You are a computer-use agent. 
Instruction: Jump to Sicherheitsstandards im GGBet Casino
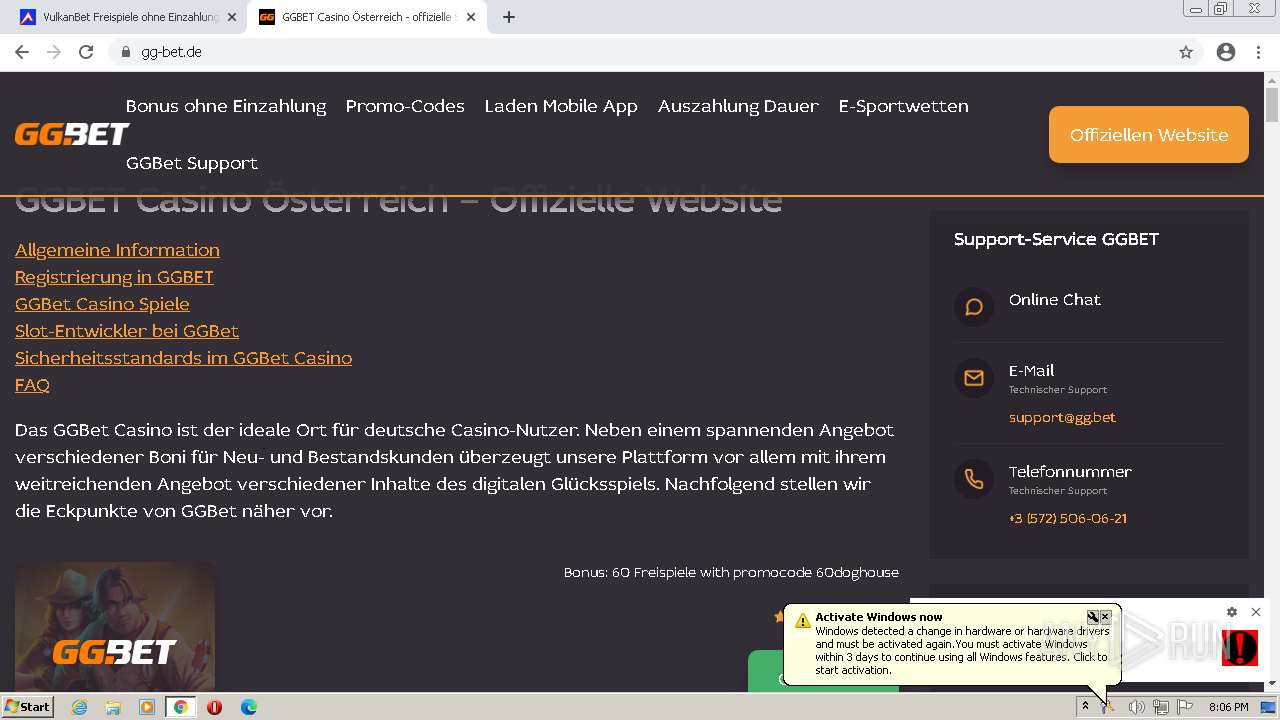183,358
